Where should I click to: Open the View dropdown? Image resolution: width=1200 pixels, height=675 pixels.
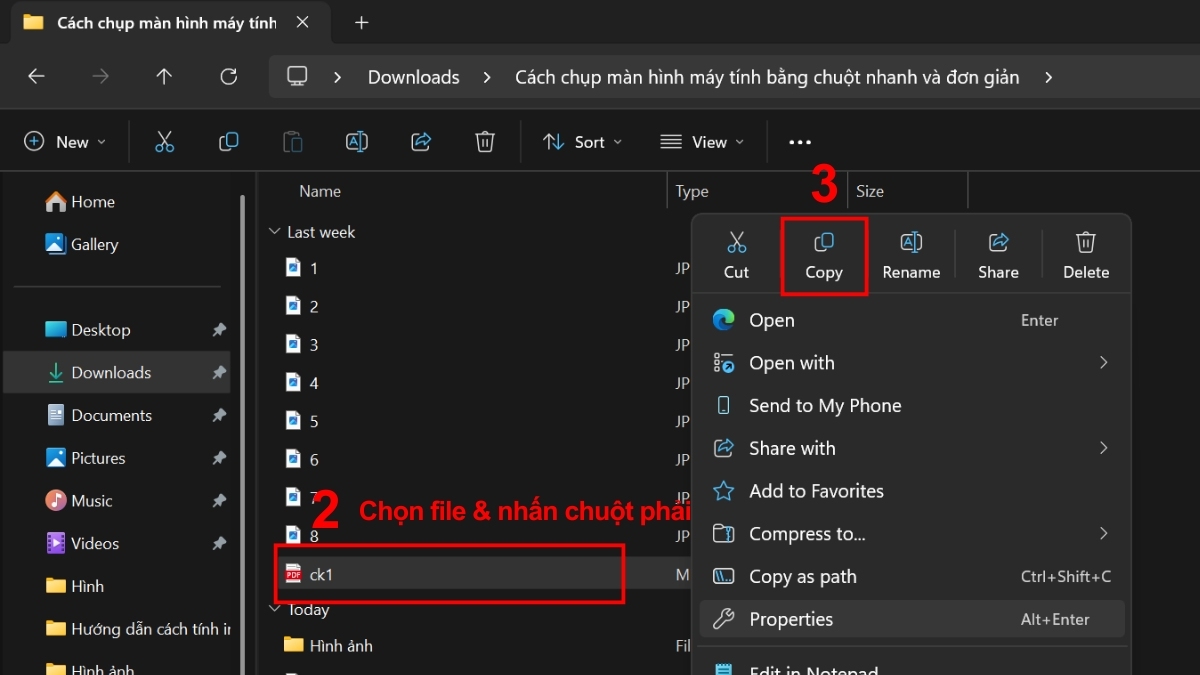click(703, 142)
